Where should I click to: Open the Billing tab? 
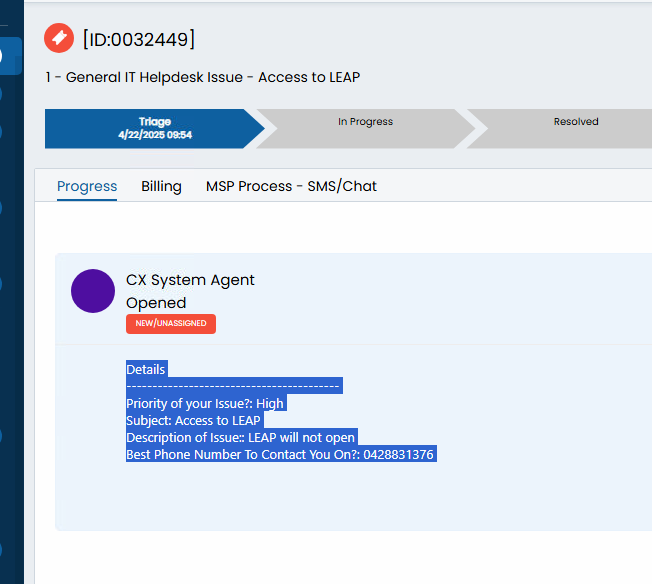(x=161, y=186)
